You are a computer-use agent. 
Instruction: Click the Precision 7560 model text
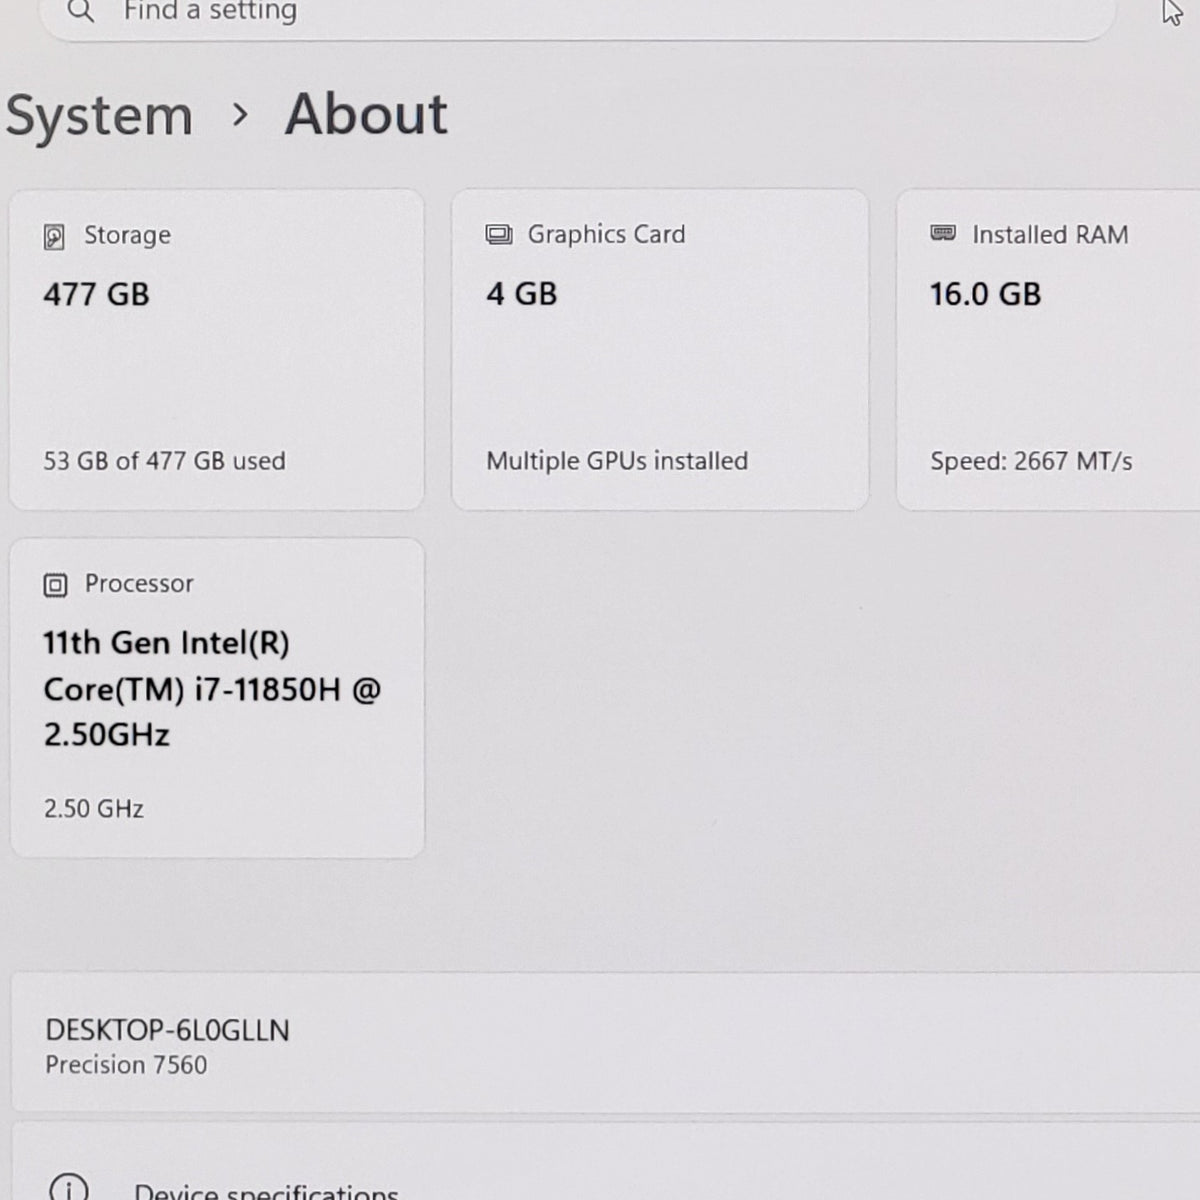point(126,1065)
